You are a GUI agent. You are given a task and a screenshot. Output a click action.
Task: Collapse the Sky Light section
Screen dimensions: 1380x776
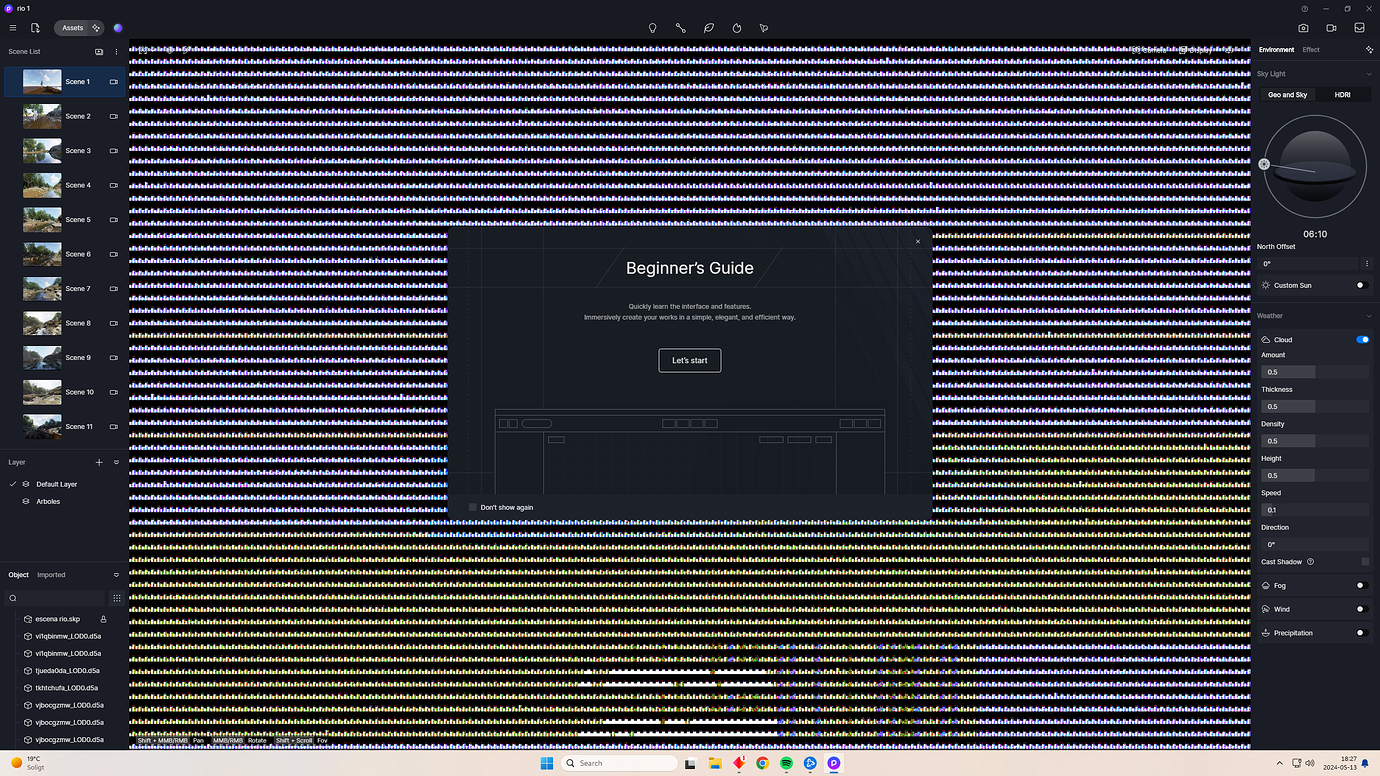(x=1369, y=73)
